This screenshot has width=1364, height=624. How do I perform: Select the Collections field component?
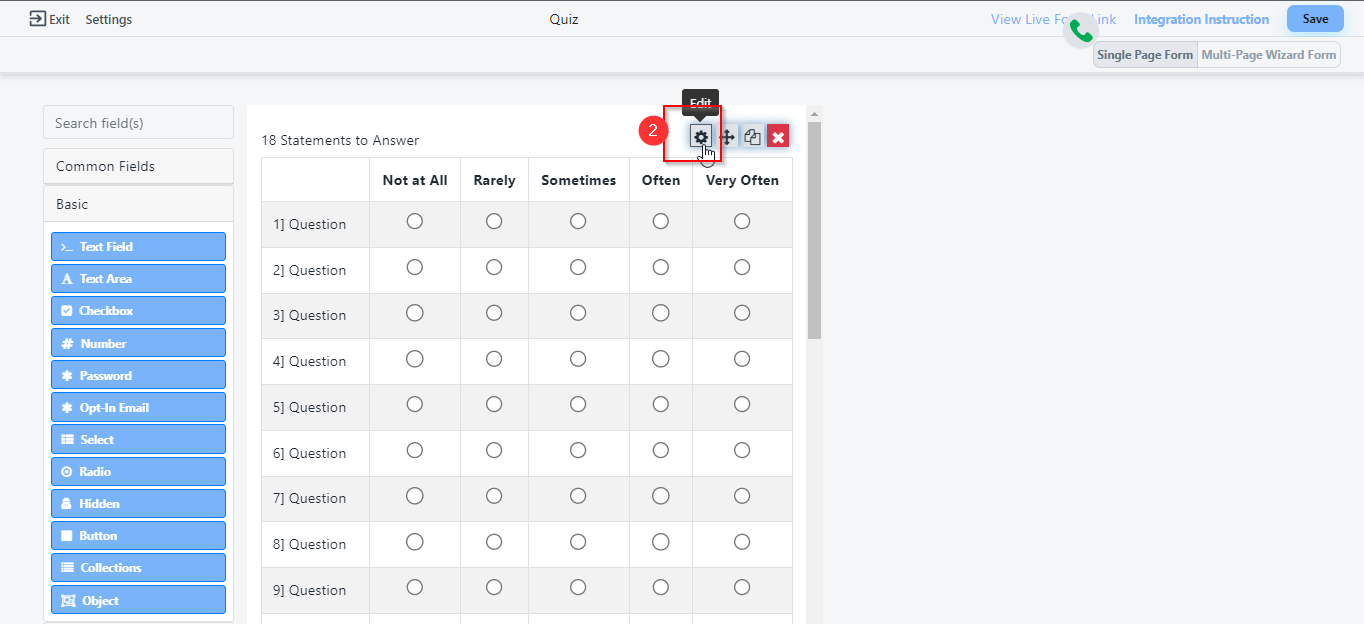pos(138,567)
